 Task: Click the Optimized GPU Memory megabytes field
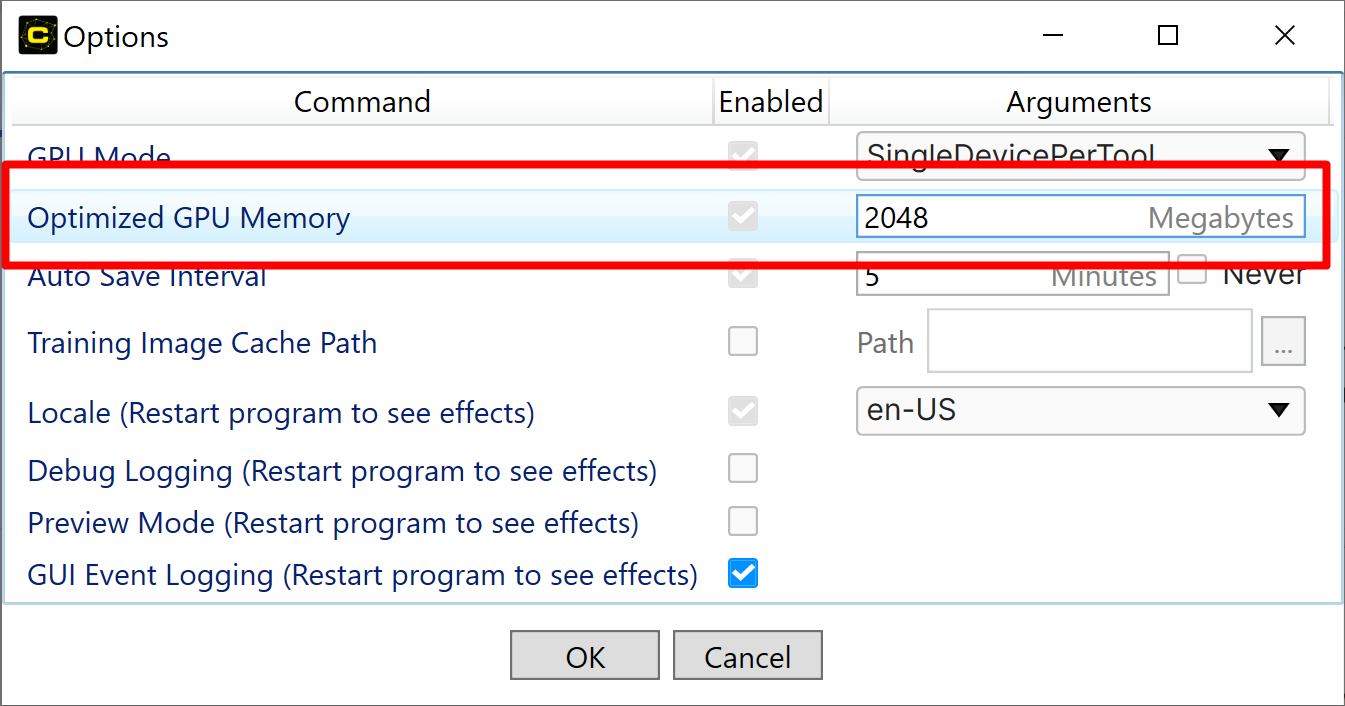coord(1000,217)
